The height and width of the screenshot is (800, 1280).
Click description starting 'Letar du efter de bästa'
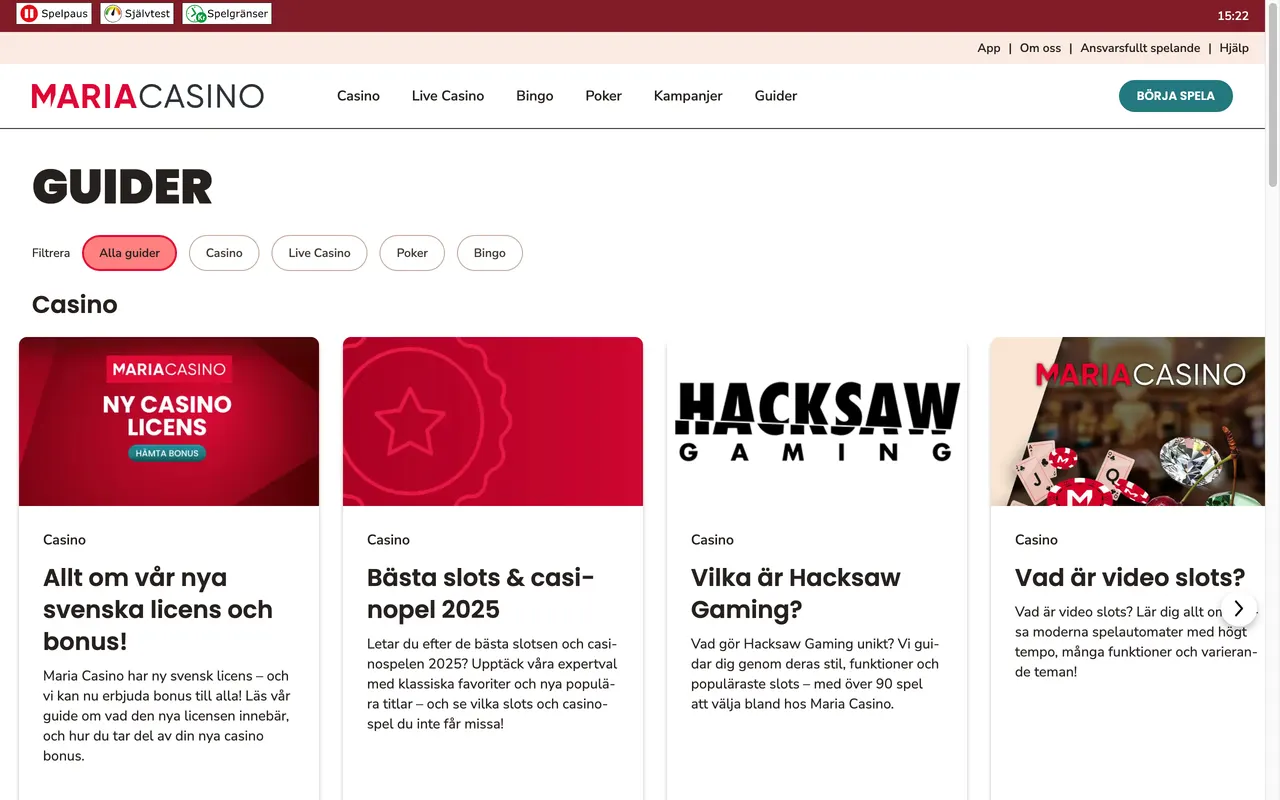click(492, 684)
